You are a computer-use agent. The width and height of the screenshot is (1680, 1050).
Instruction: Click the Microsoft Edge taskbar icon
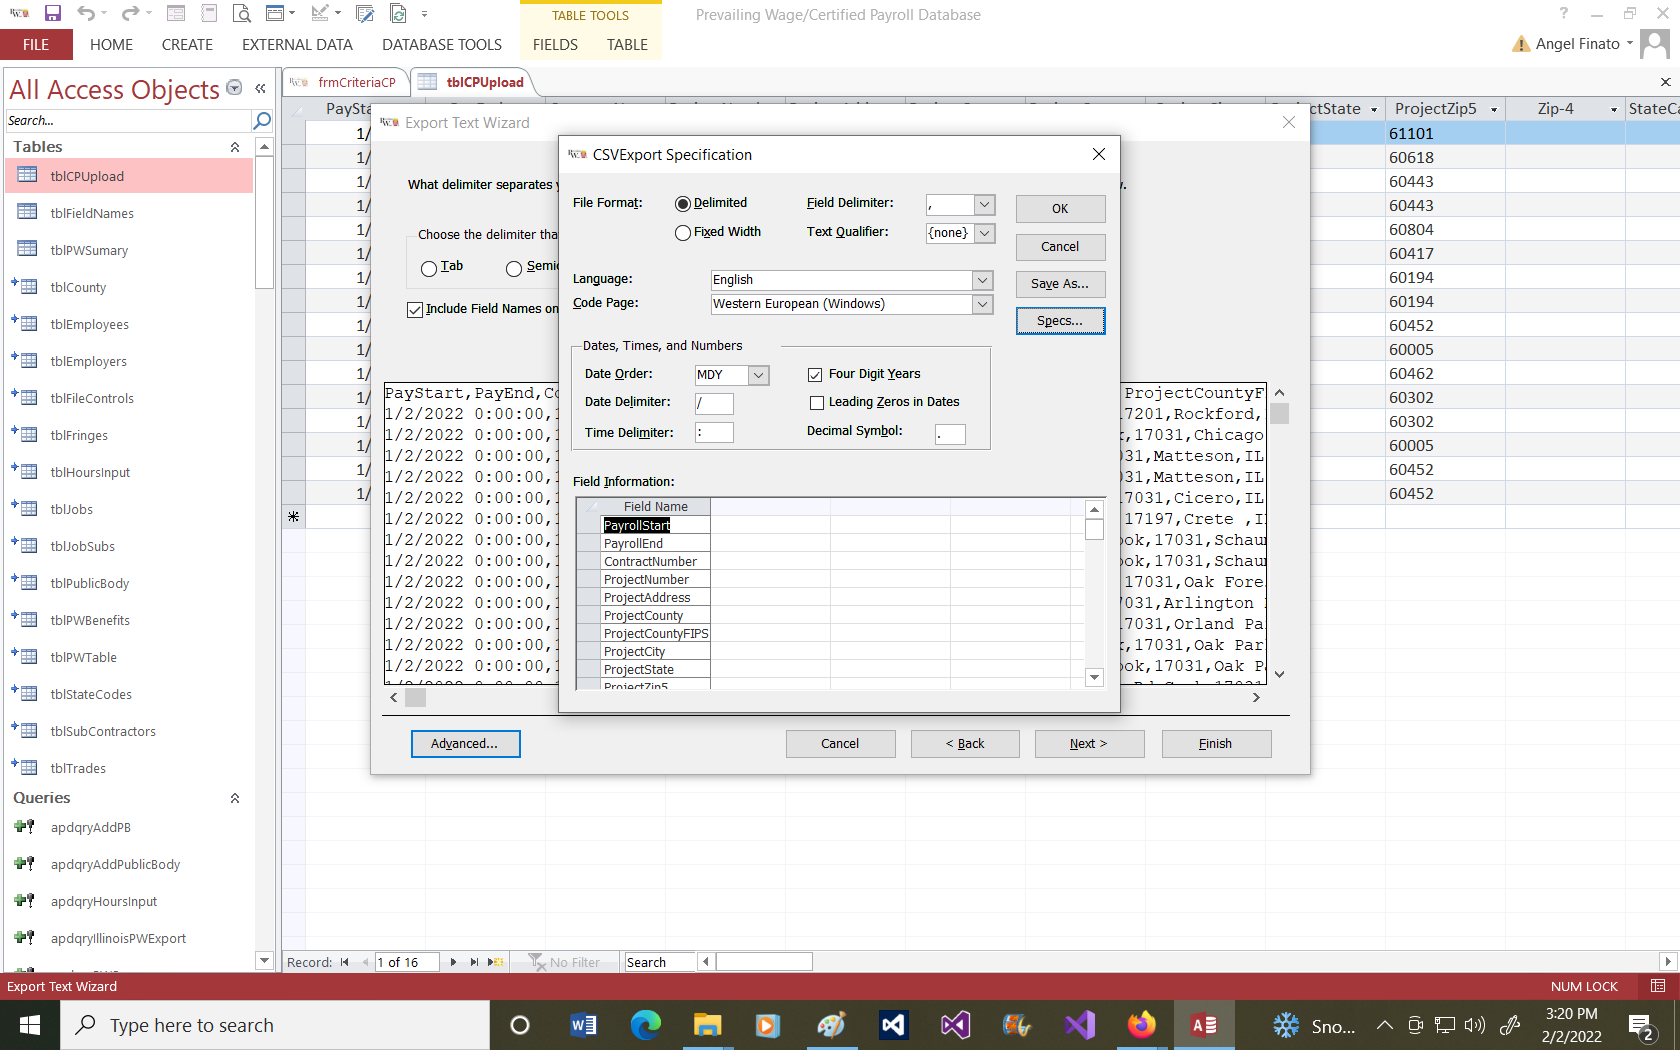(x=645, y=1025)
